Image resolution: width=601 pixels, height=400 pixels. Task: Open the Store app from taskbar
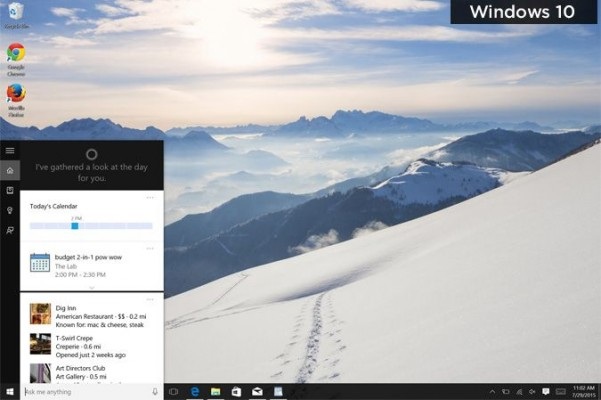236,392
